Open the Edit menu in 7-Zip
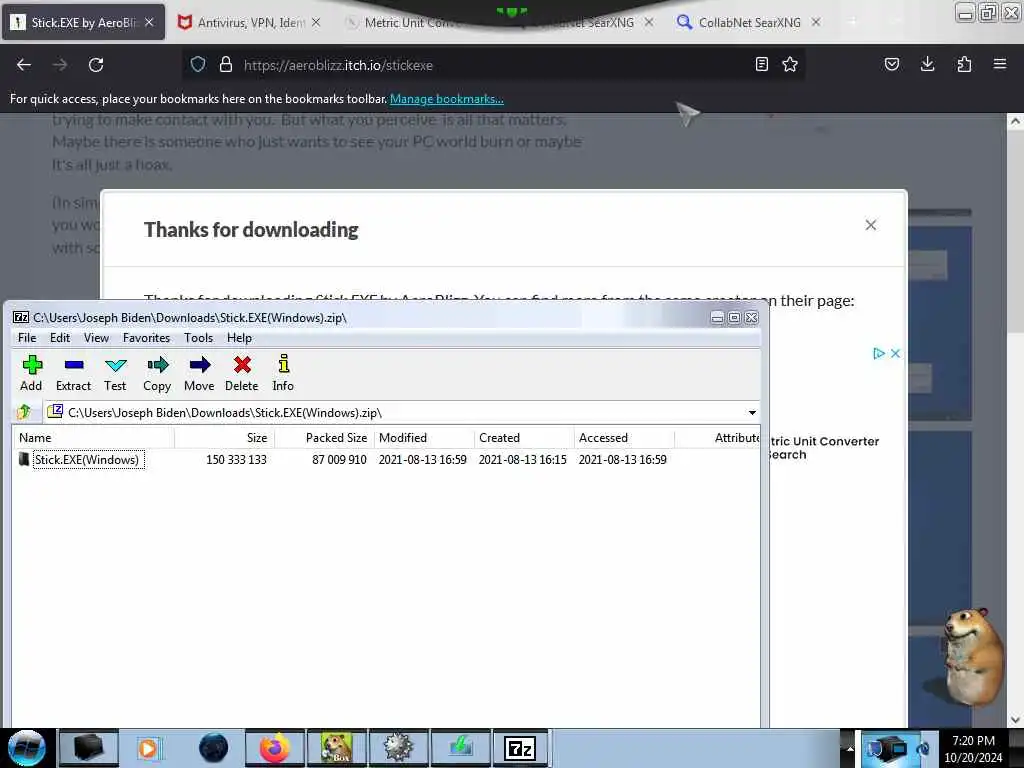This screenshot has height=768, width=1024. point(59,338)
